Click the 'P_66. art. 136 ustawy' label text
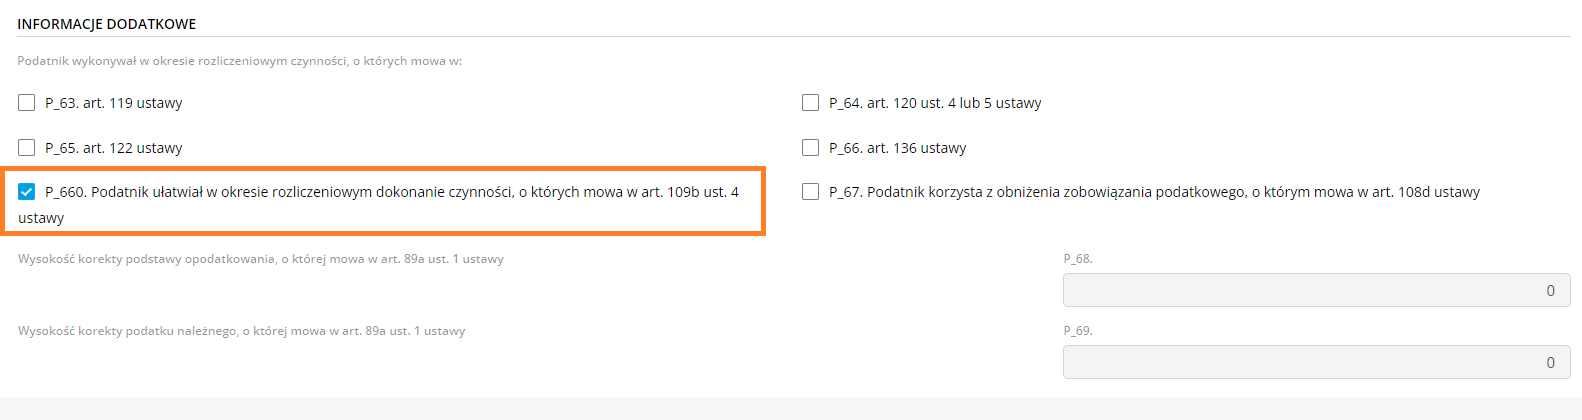The height and width of the screenshot is (420, 1582). pos(898,148)
